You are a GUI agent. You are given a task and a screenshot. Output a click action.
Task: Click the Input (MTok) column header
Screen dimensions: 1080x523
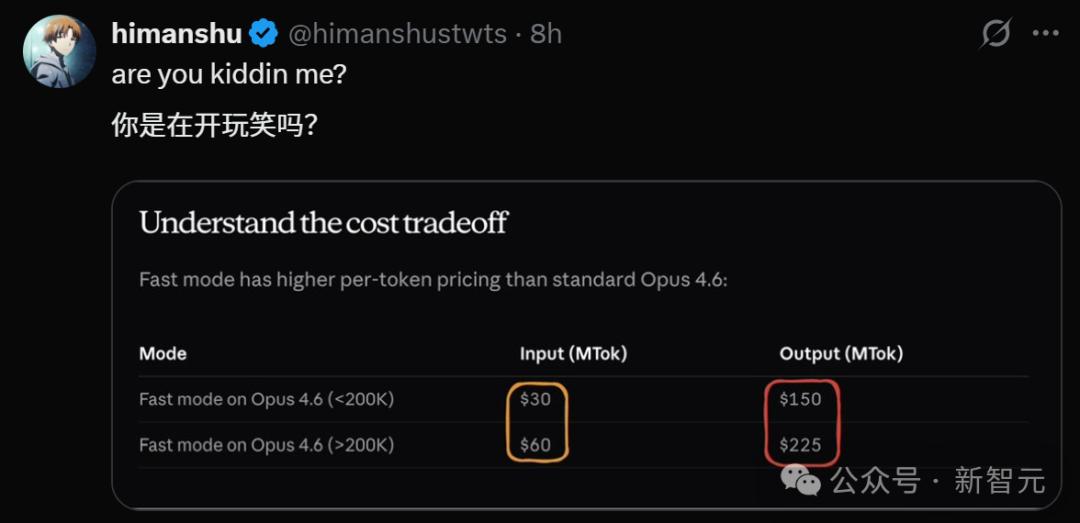click(x=573, y=354)
